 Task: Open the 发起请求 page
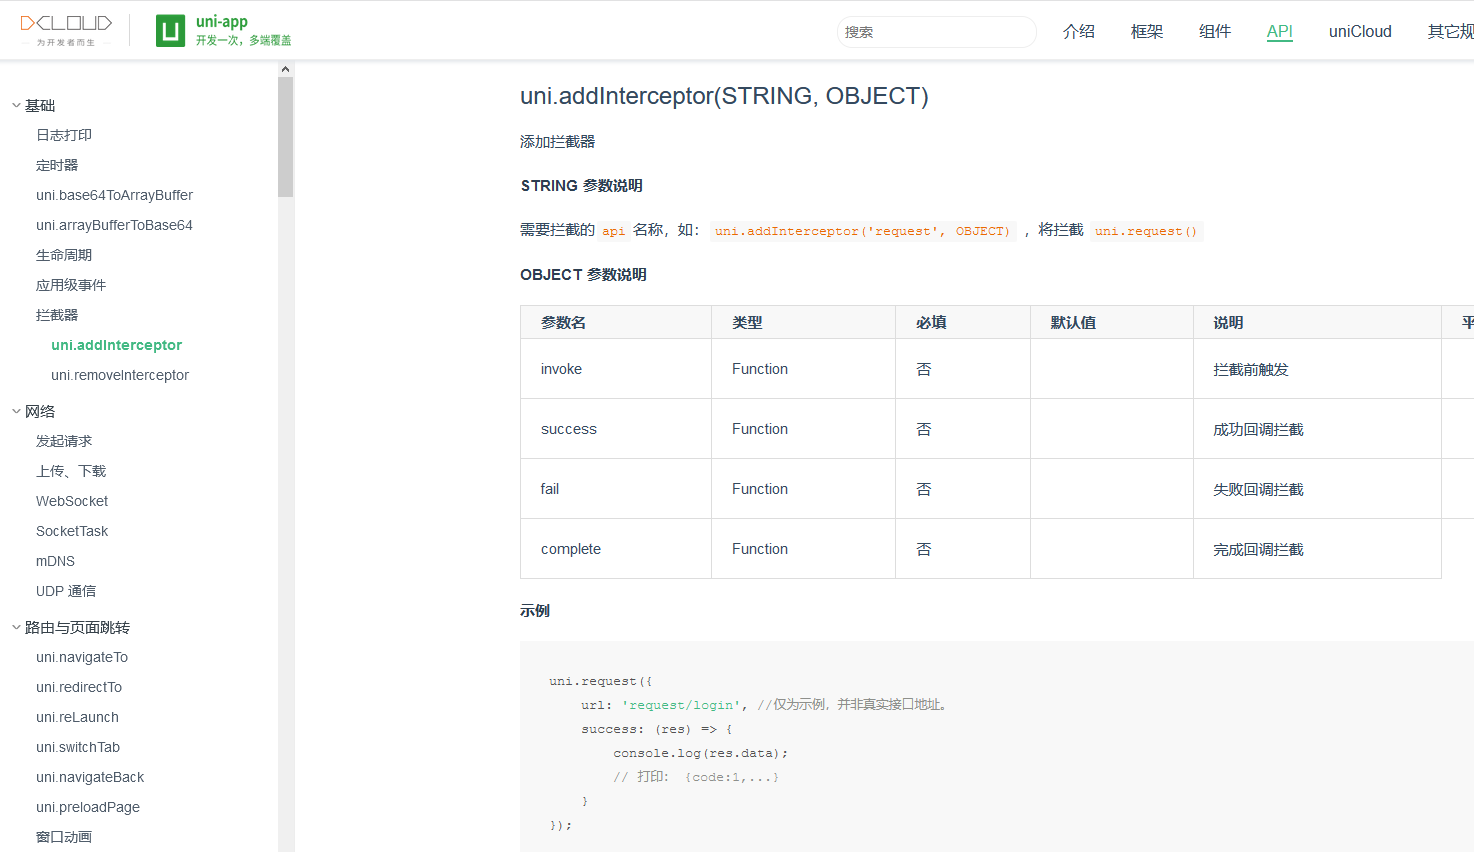pos(63,440)
